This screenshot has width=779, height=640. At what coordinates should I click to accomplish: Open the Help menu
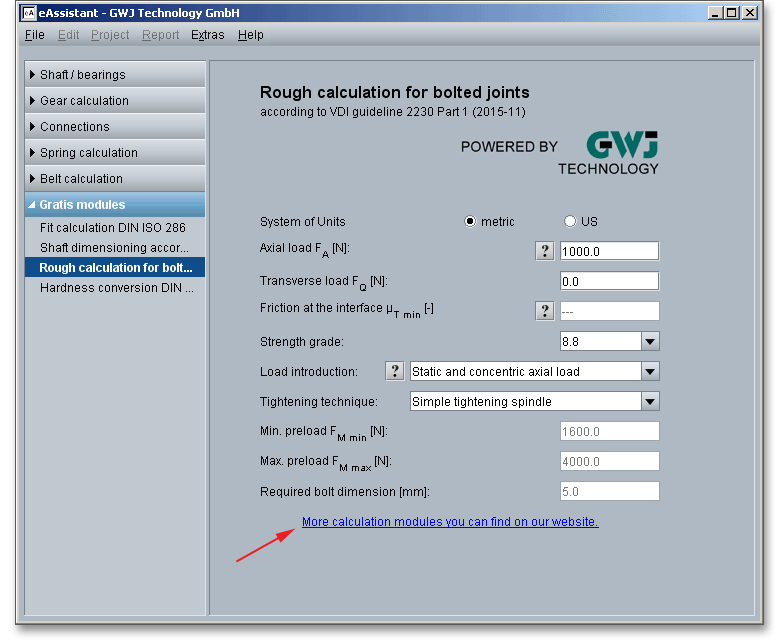coord(251,35)
